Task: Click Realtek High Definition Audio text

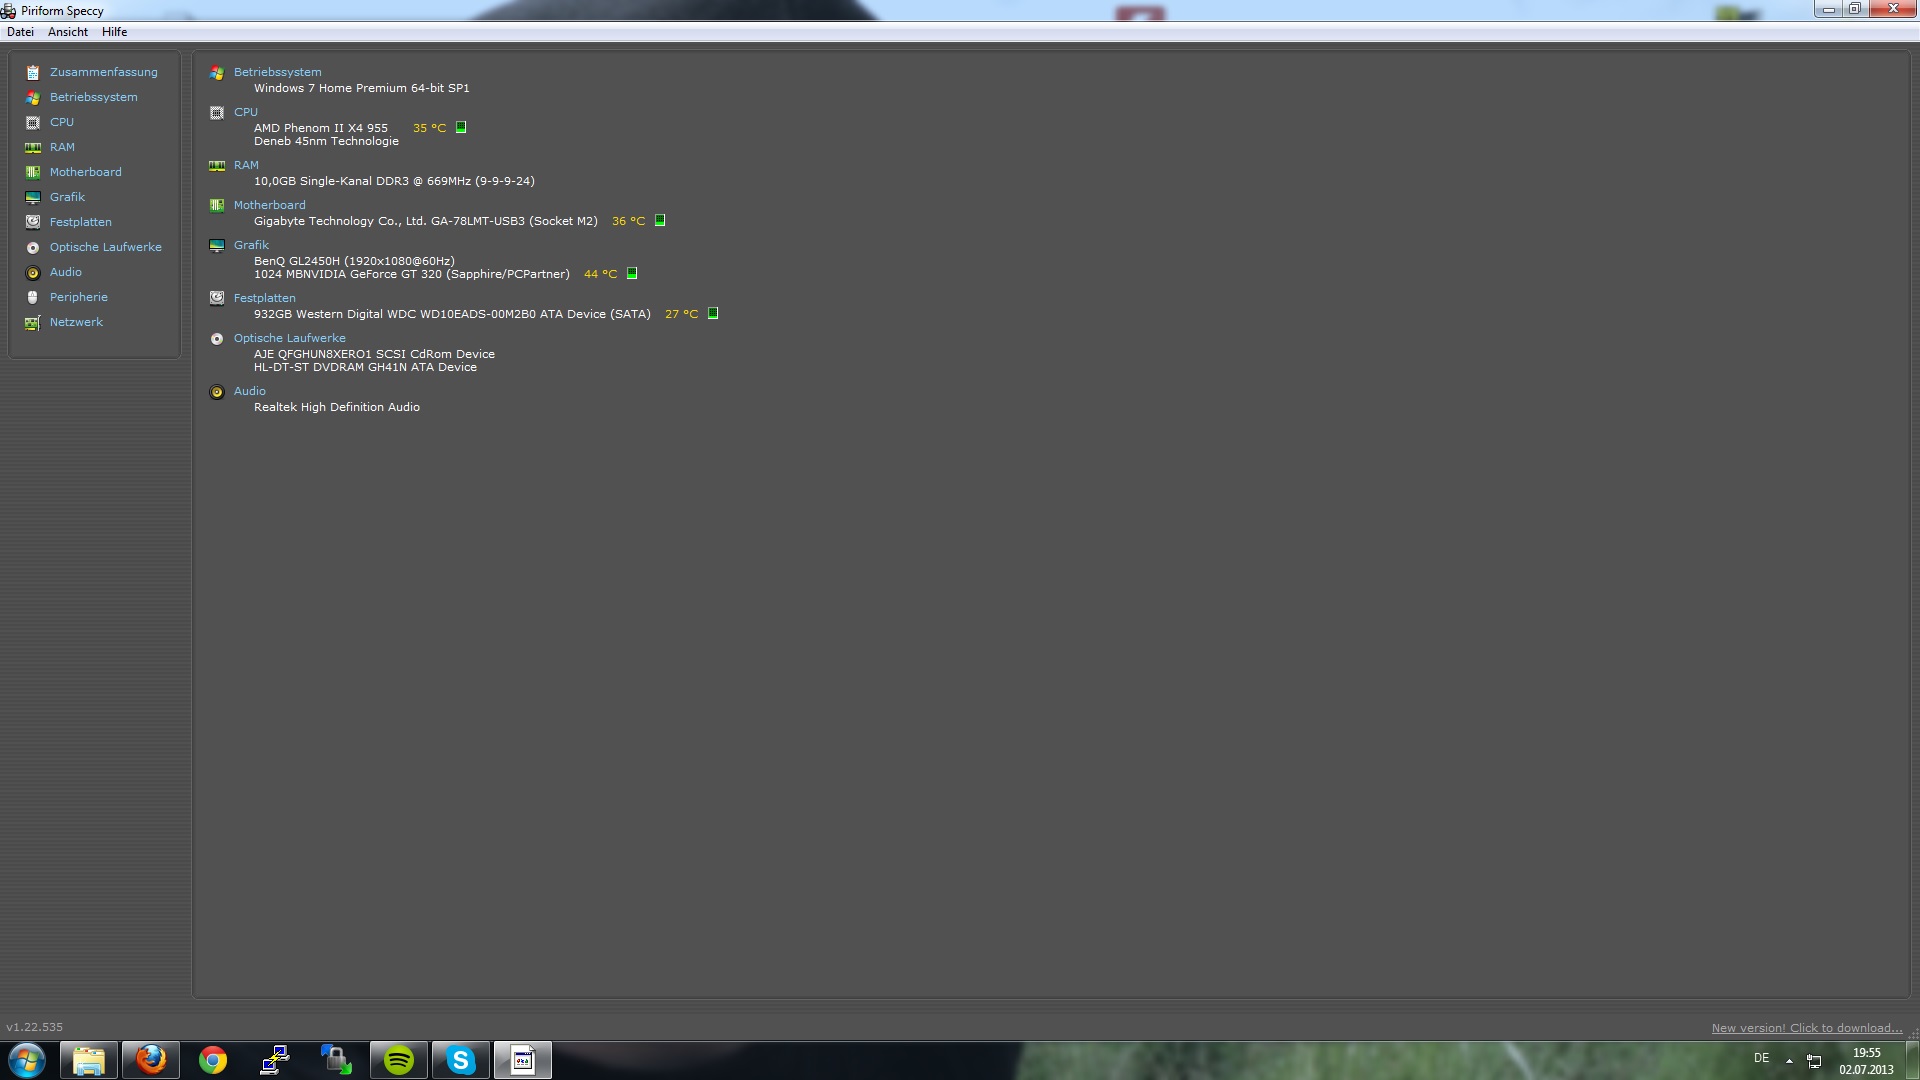Action: 337,407
